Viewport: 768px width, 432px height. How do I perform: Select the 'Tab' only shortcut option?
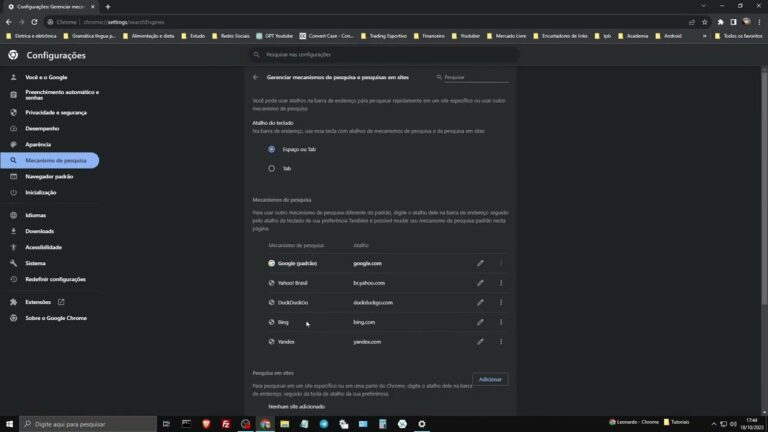[271, 168]
